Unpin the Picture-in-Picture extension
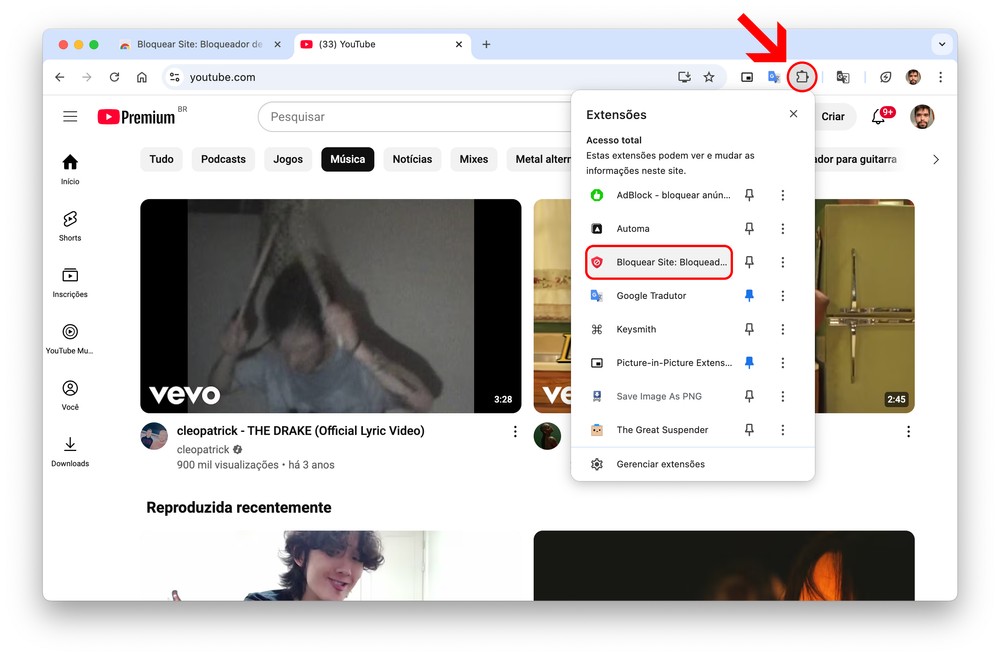 [749, 363]
